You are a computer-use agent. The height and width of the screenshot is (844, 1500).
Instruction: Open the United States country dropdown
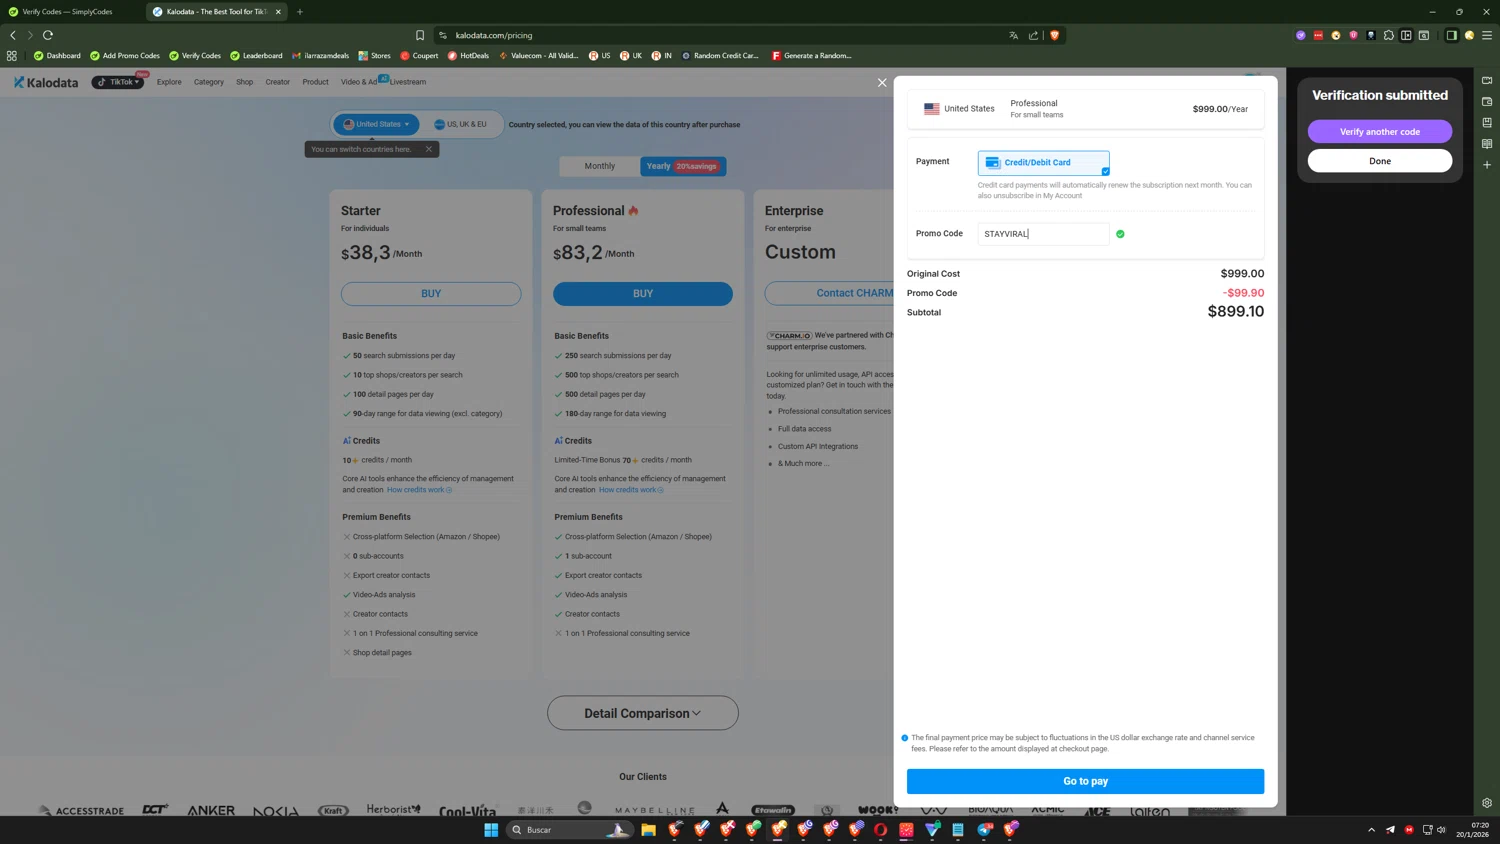[377, 124]
